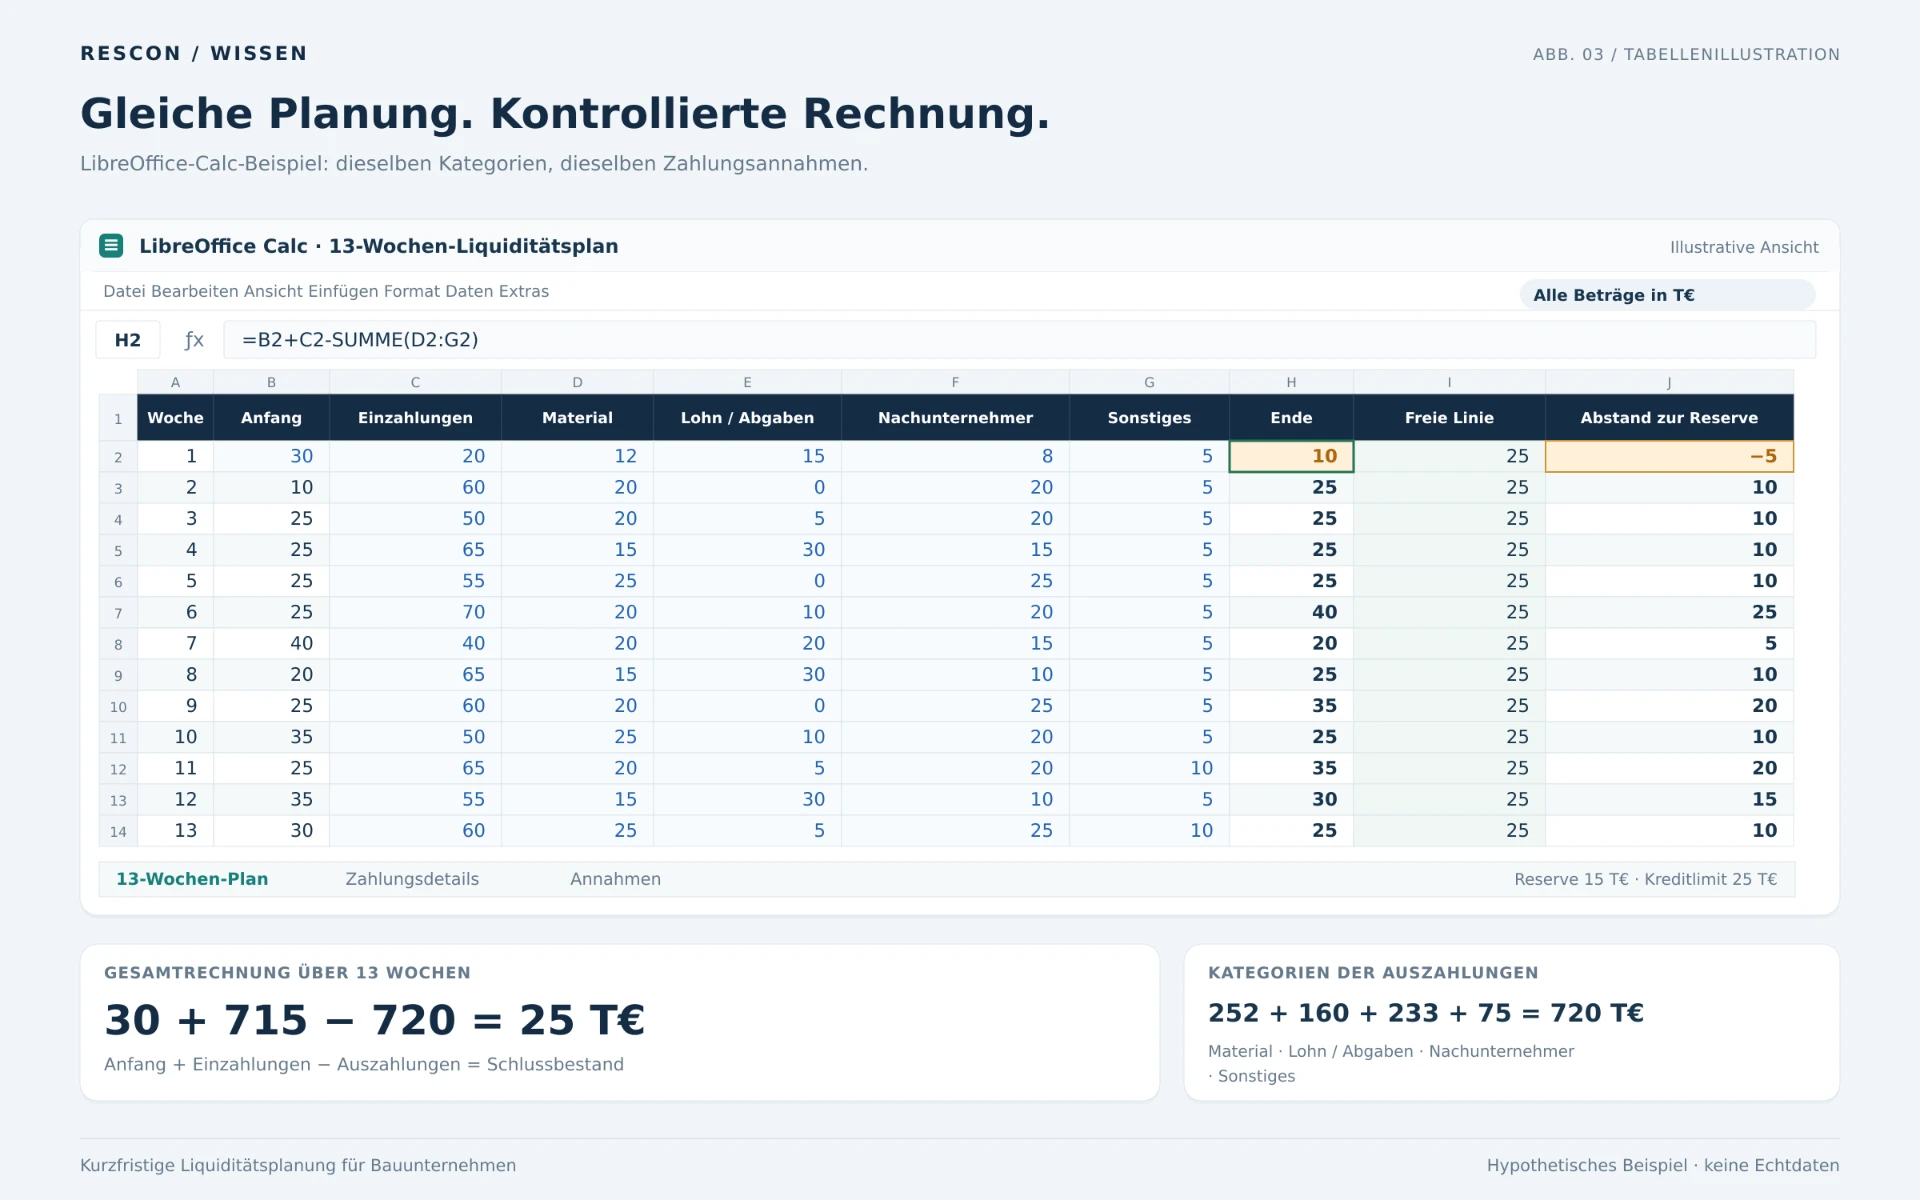Click the 30 + 715 − 720 = 25 T€ total

374,1020
